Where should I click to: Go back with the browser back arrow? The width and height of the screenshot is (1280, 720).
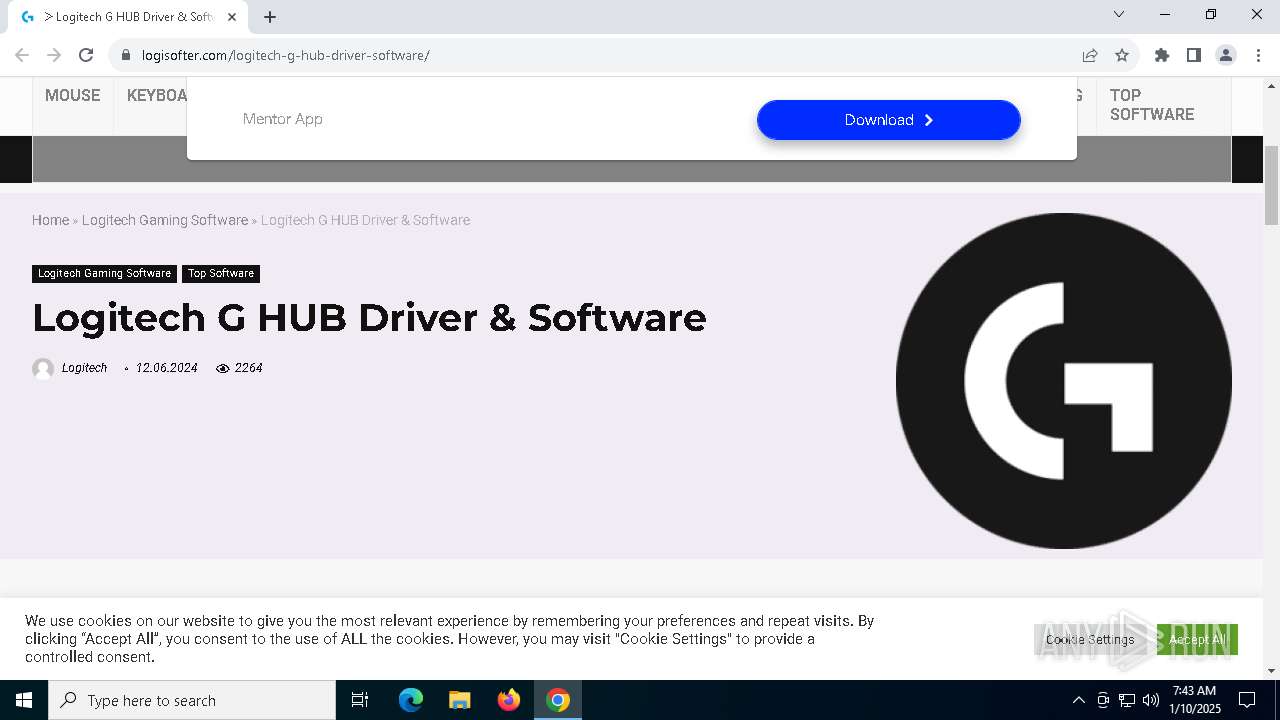tap(22, 55)
